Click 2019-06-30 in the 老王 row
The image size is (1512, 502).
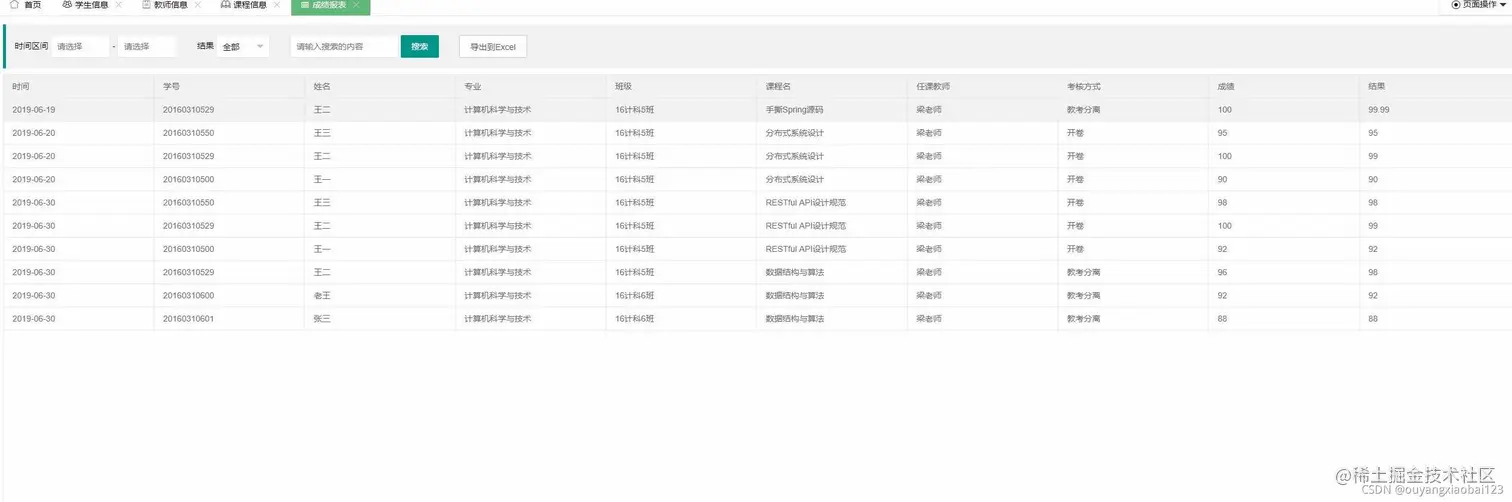(x=34, y=296)
